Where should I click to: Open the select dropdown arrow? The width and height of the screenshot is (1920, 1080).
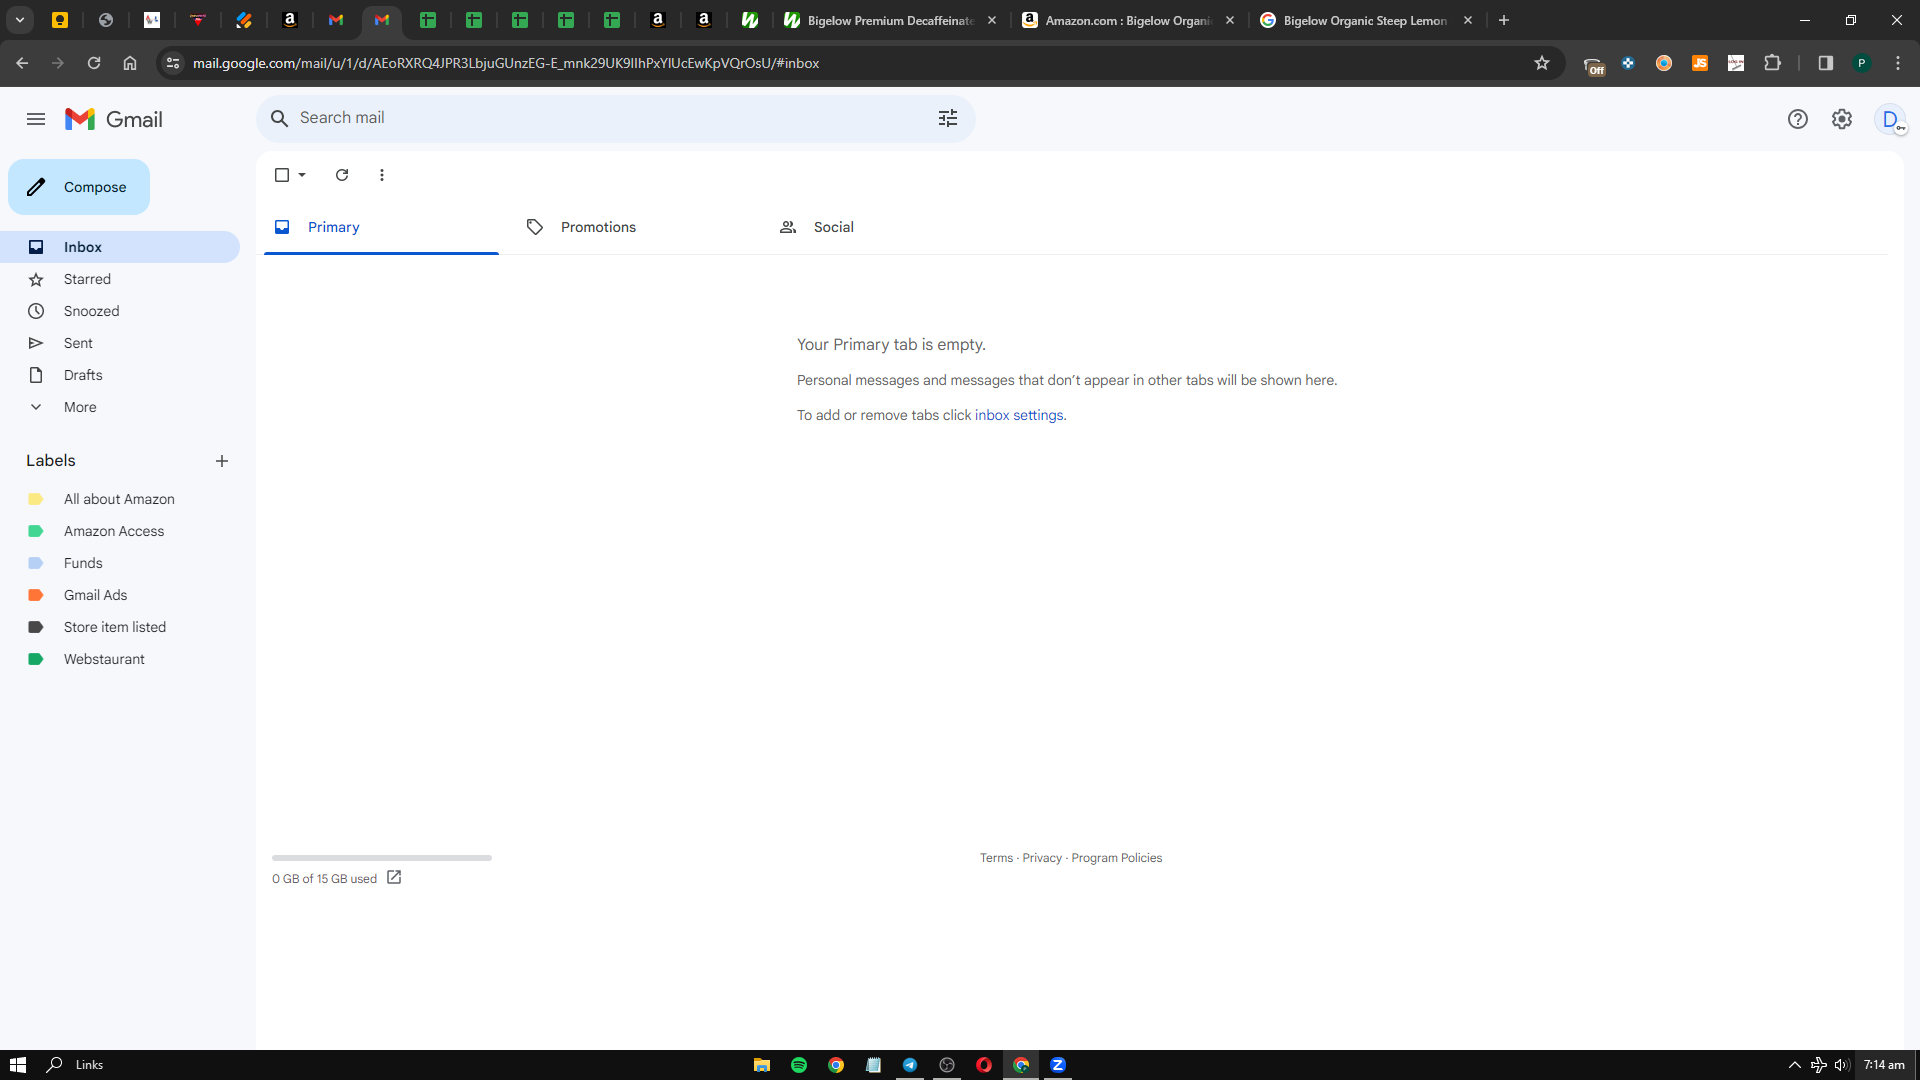point(302,175)
